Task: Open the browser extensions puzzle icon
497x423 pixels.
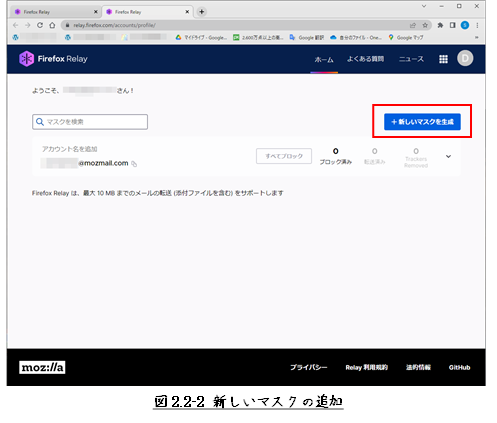Action: [x=440, y=25]
